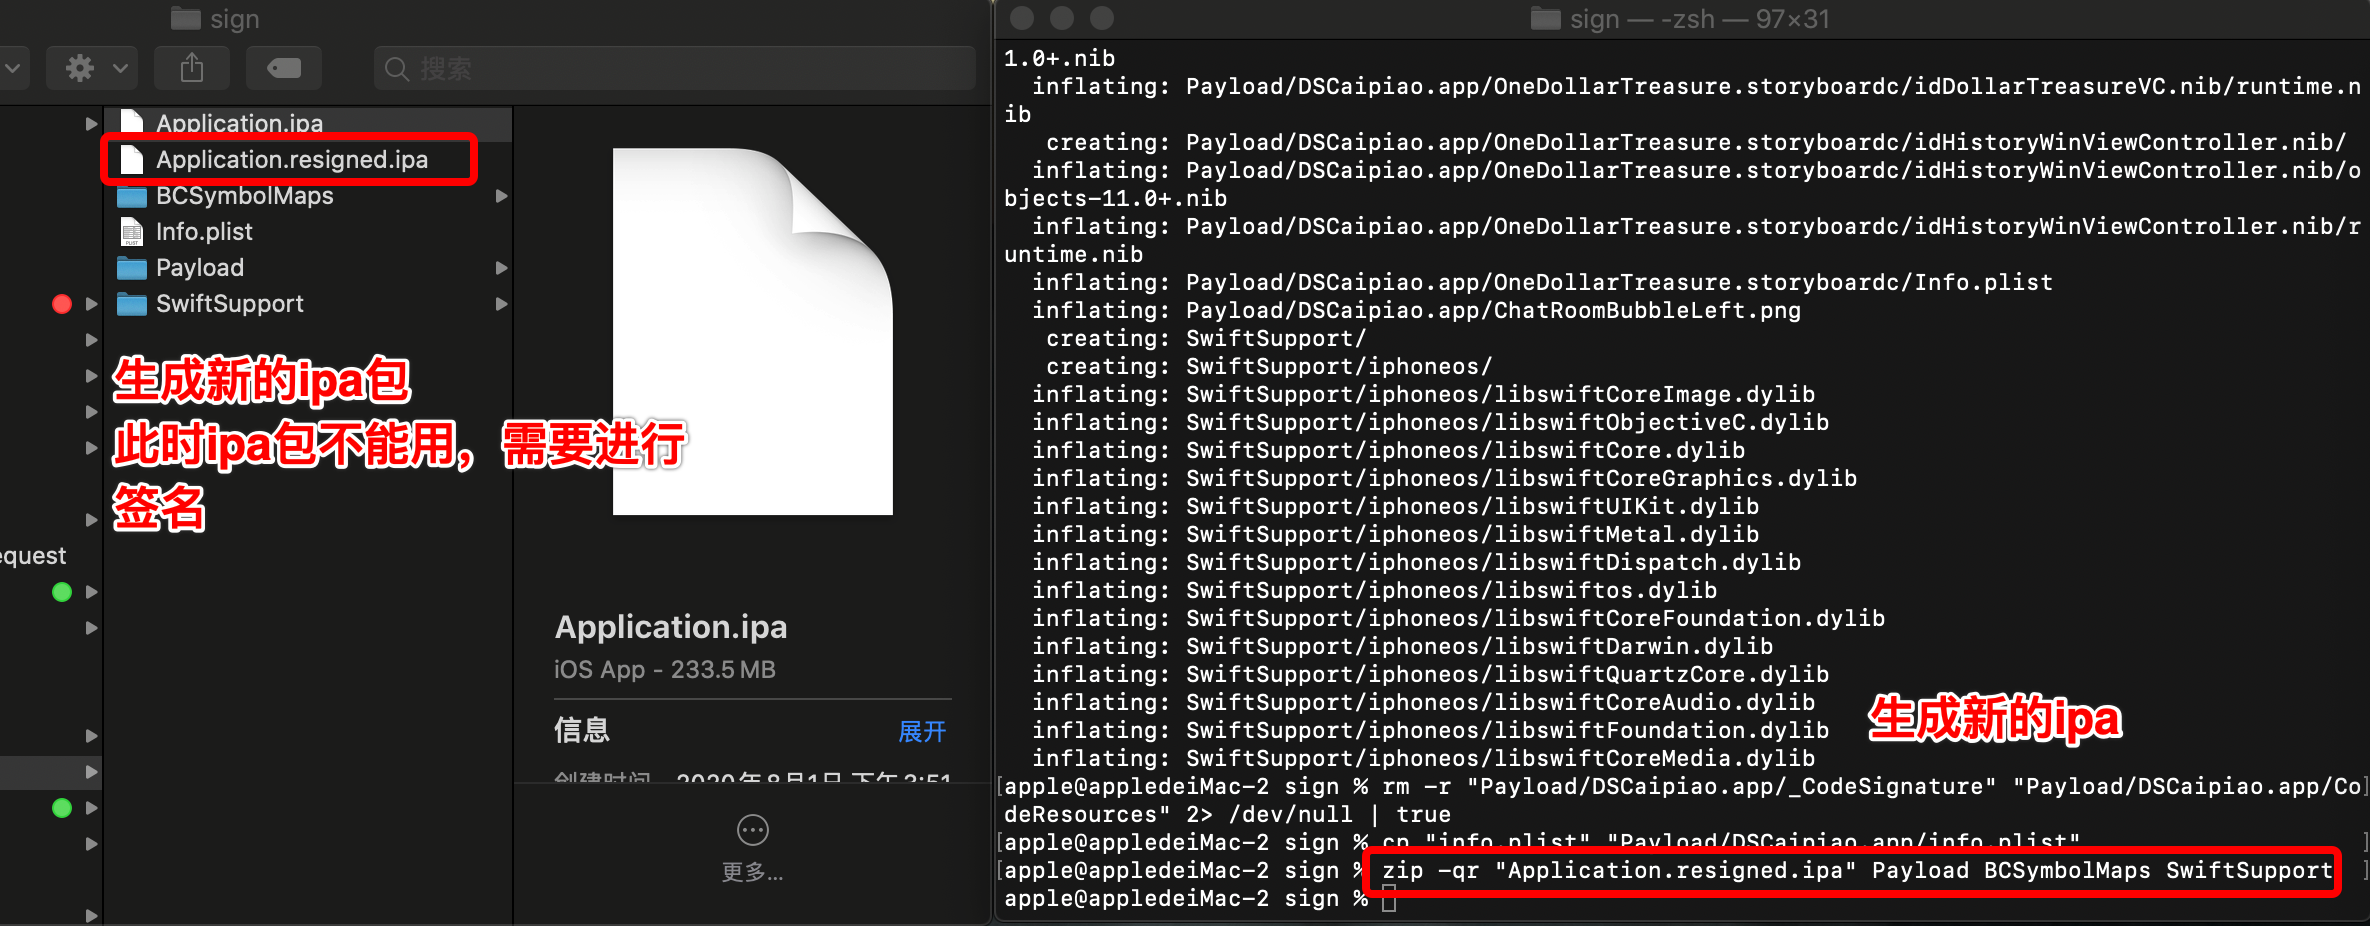
Task: Focus the 搜索 search field in Finder
Action: (x=675, y=68)
